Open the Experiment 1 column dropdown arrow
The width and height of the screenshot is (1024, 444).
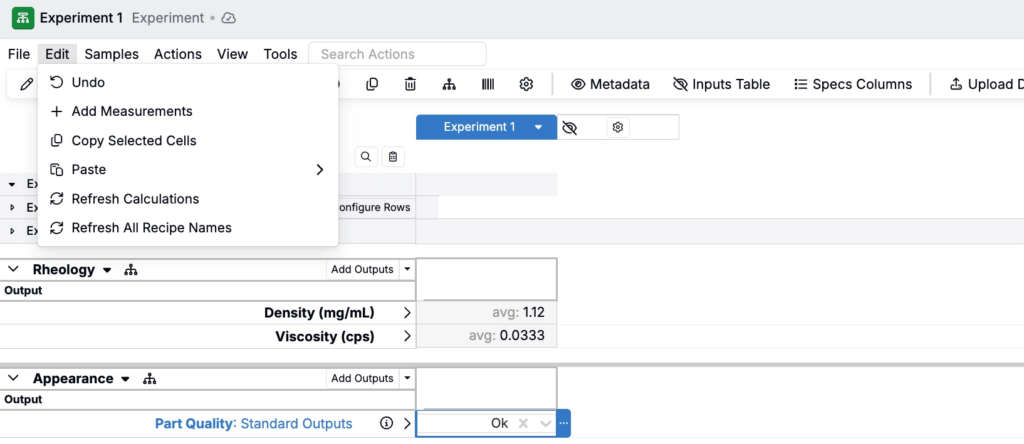[538, 128]
